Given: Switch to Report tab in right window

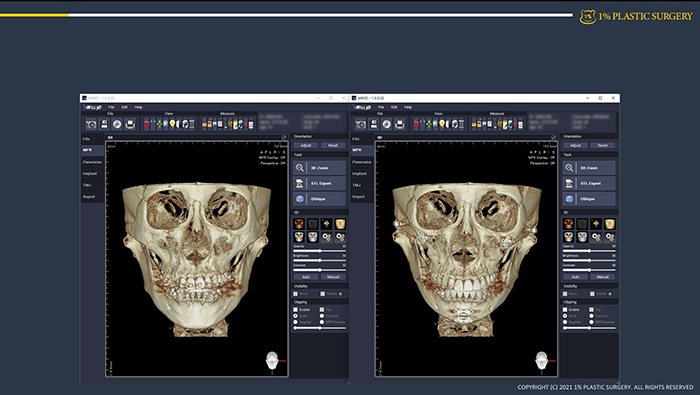Looking at the screenshot, I should [362, 197].
